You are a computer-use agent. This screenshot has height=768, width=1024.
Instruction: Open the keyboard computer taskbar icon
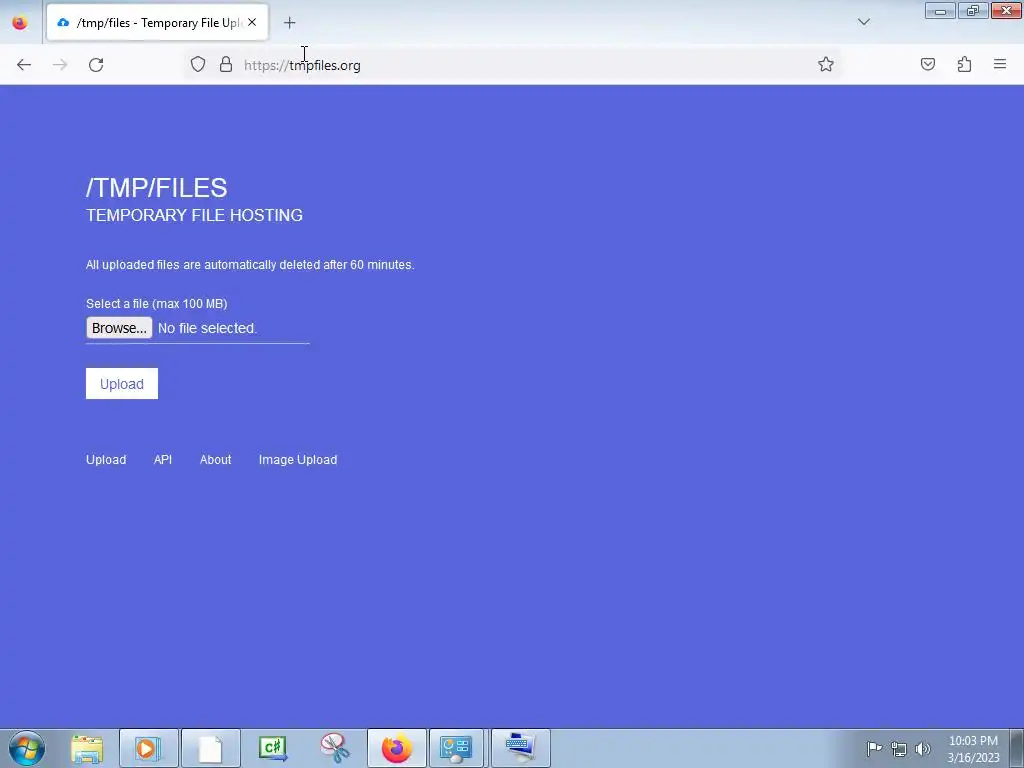point(520,748)
